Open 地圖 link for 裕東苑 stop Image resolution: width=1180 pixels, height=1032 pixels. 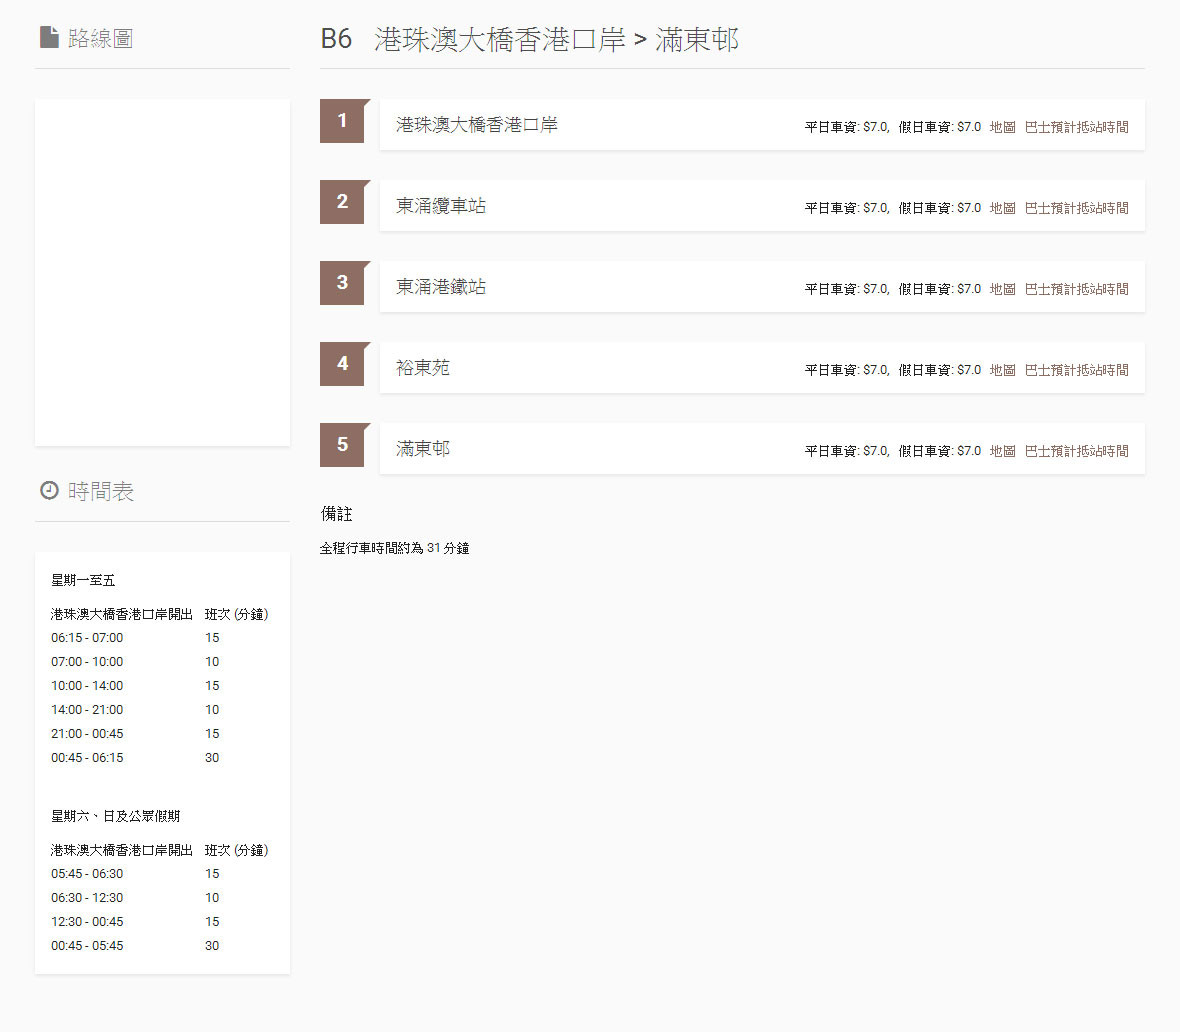(x=1002, y=370)
